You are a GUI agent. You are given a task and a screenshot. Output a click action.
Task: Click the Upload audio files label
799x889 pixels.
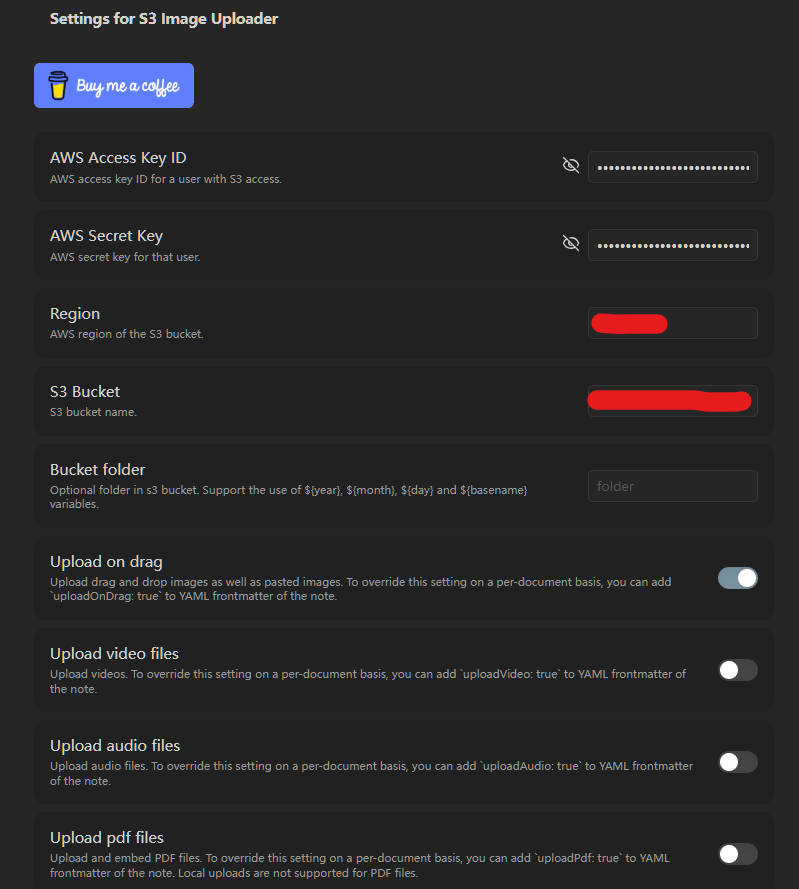click(x=115, y=746)
